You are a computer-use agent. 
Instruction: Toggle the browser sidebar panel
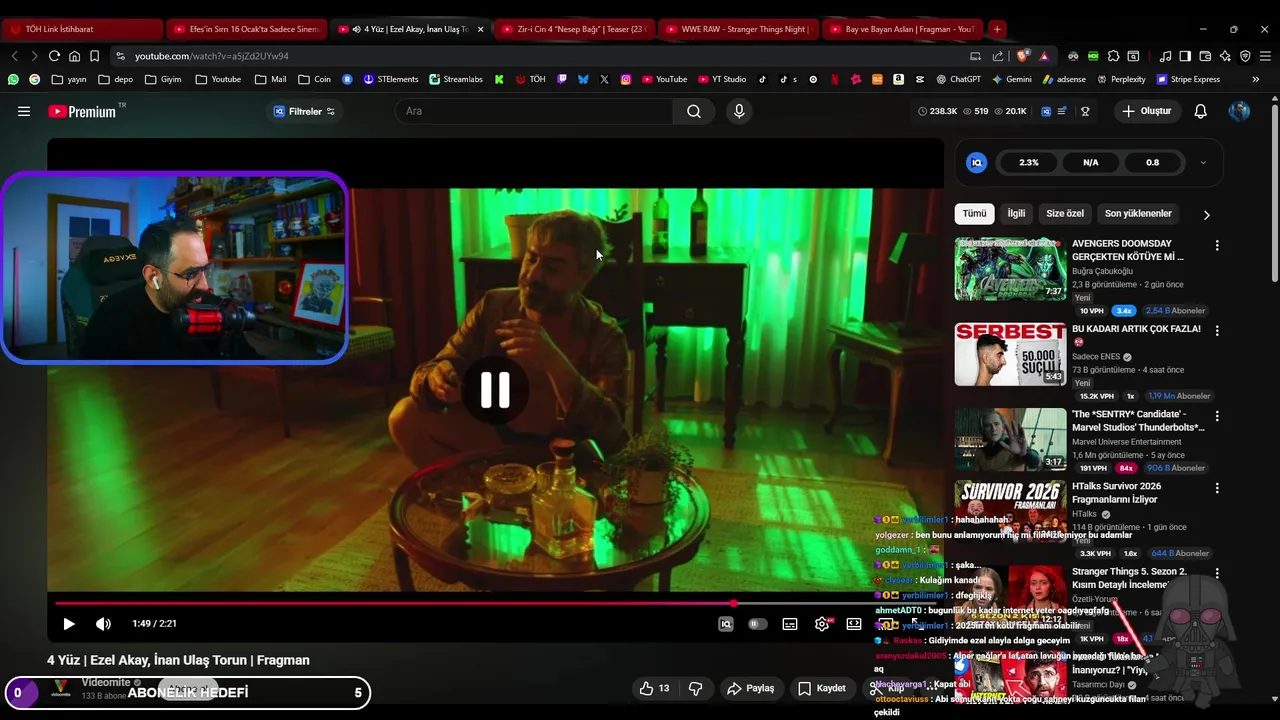coord(1185,56)
